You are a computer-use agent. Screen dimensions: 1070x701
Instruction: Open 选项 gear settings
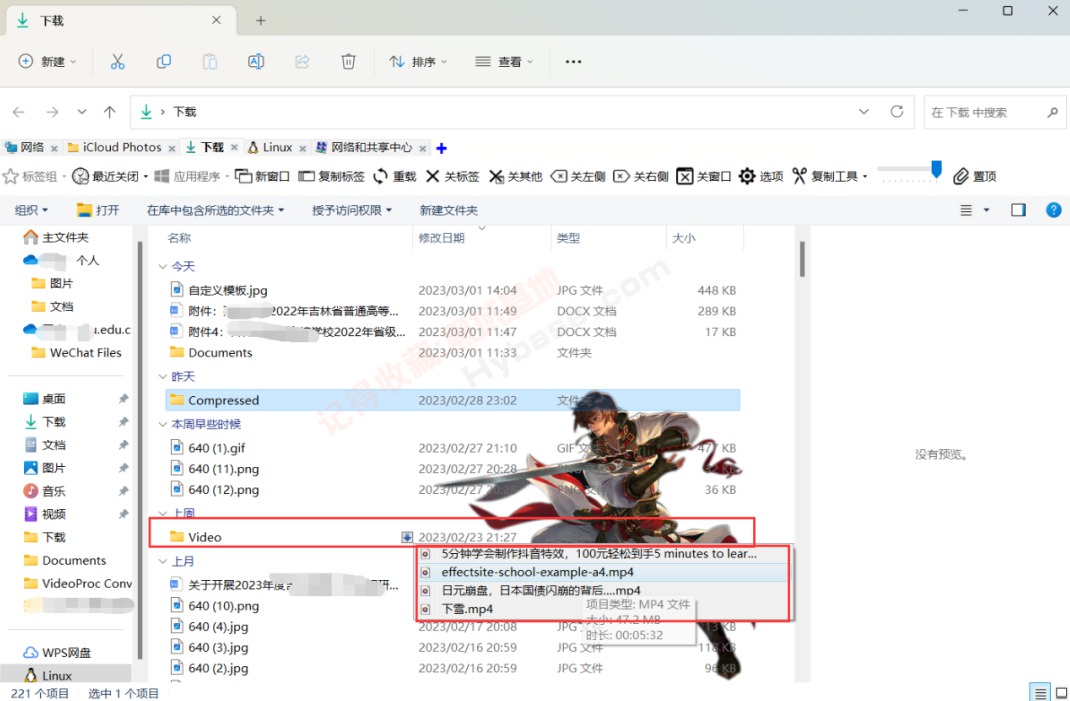761,176
